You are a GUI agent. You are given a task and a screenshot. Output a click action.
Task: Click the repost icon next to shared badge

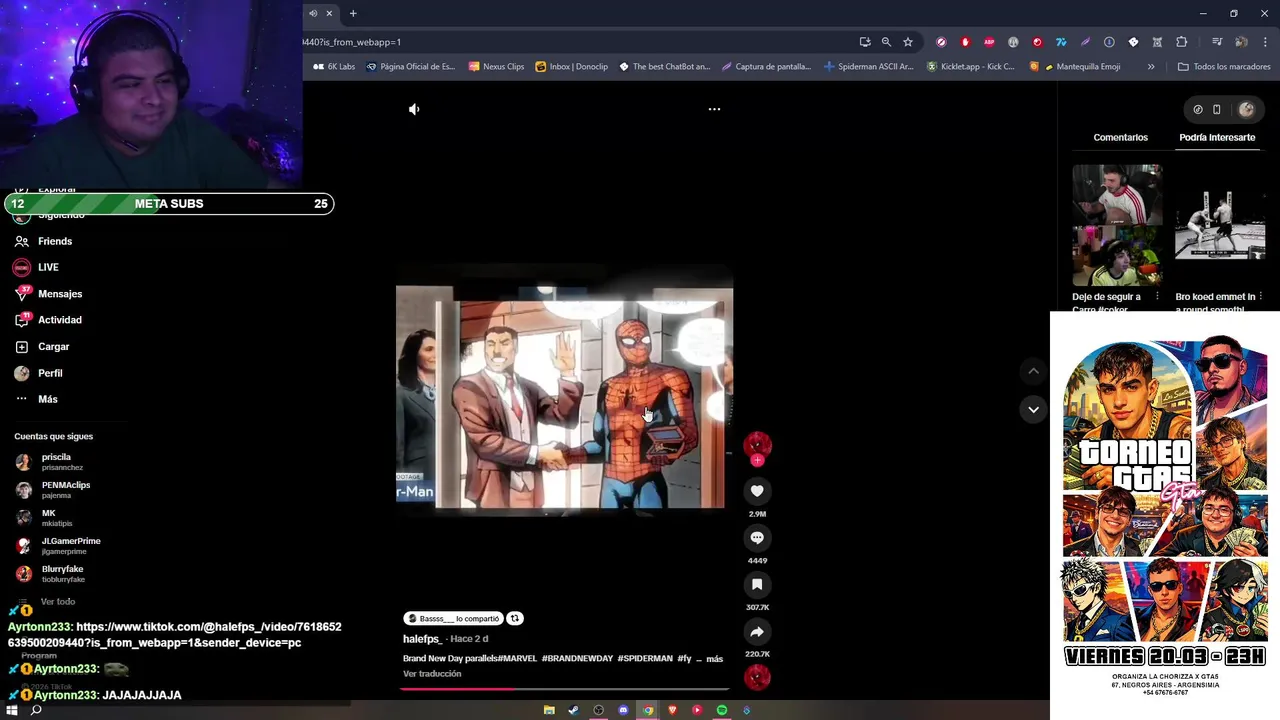(x=514, y=618)
